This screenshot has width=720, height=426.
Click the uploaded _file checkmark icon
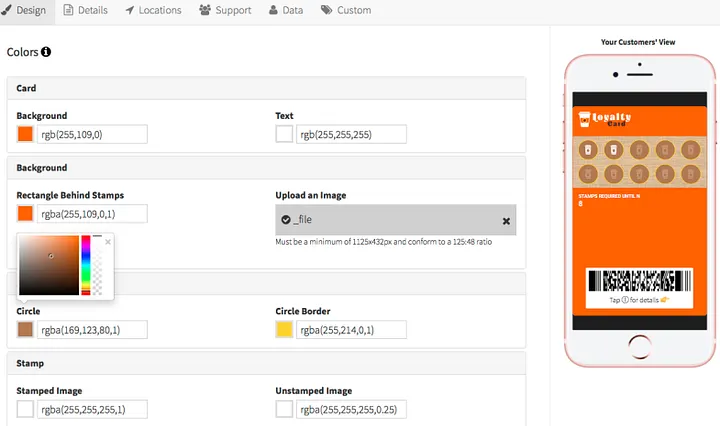tap(286, 219)
